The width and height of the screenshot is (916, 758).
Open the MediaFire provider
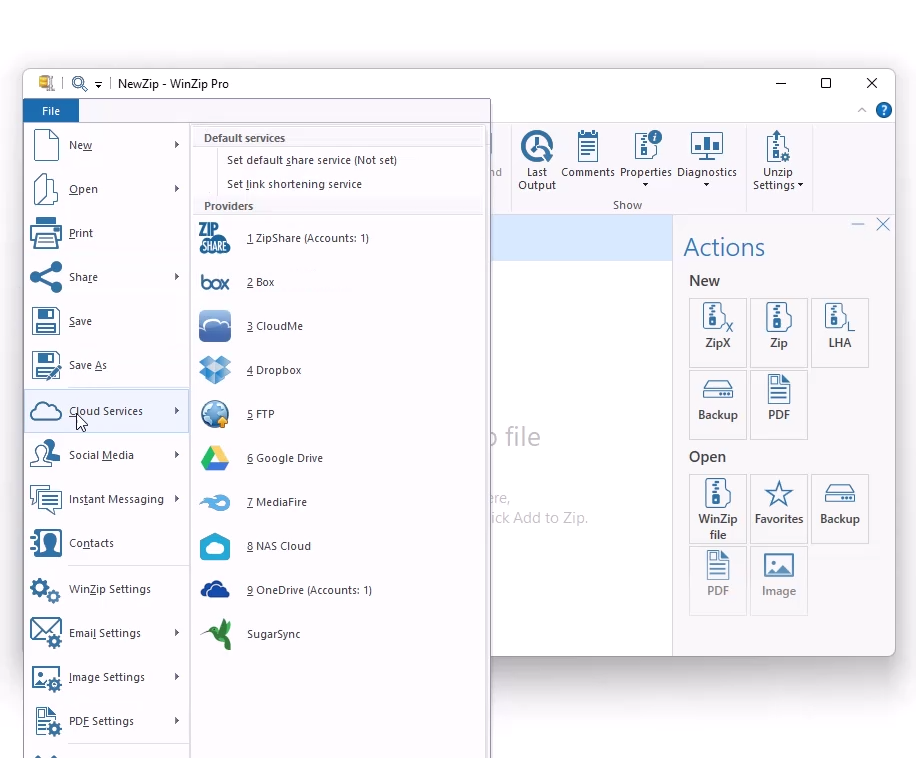coord(276,502)
